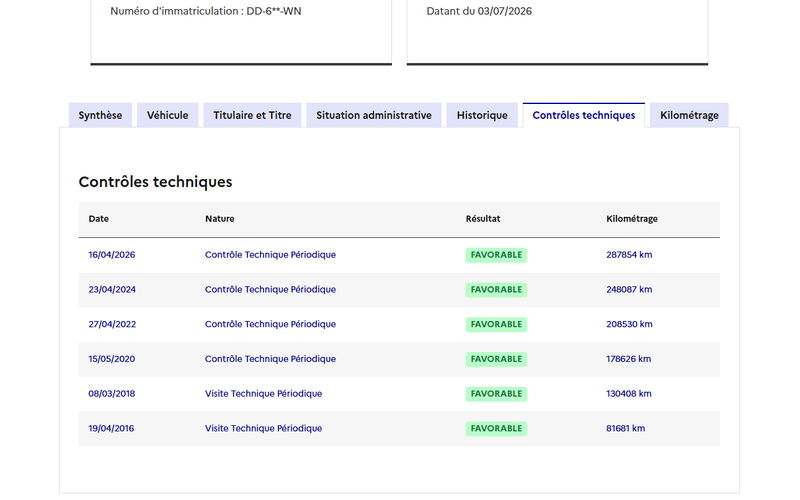This screenshot has height=500, width=800.
Task: Select the Contrôles techniques tab
Action: click(584, 115)
